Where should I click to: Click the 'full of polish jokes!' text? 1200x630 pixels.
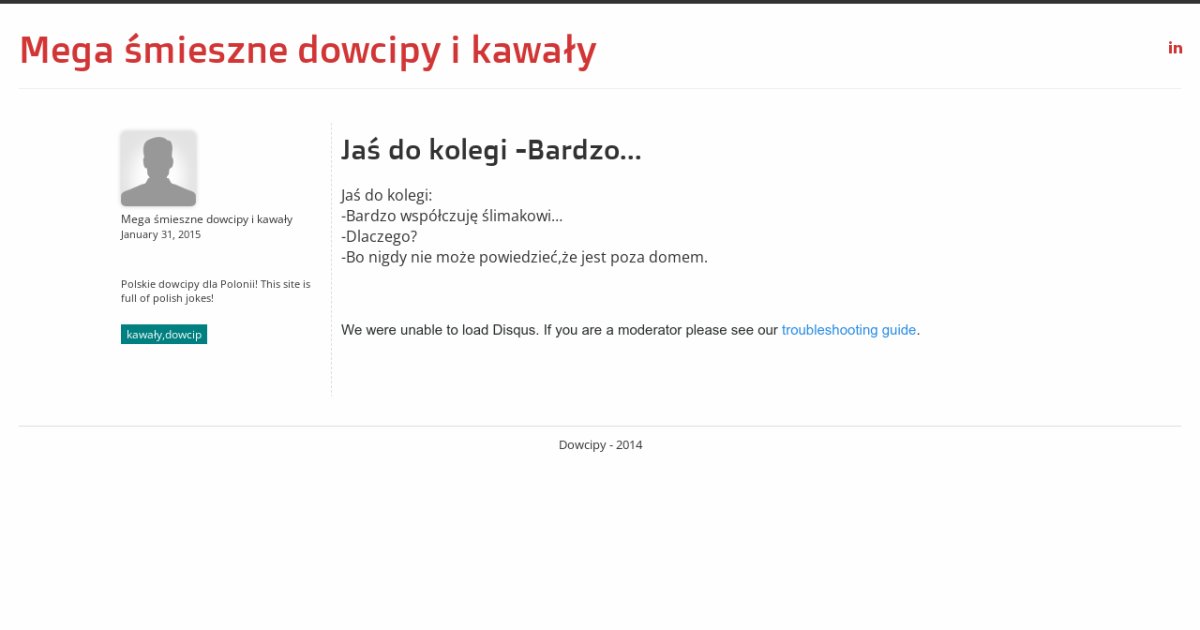click(x=167, y=298)
